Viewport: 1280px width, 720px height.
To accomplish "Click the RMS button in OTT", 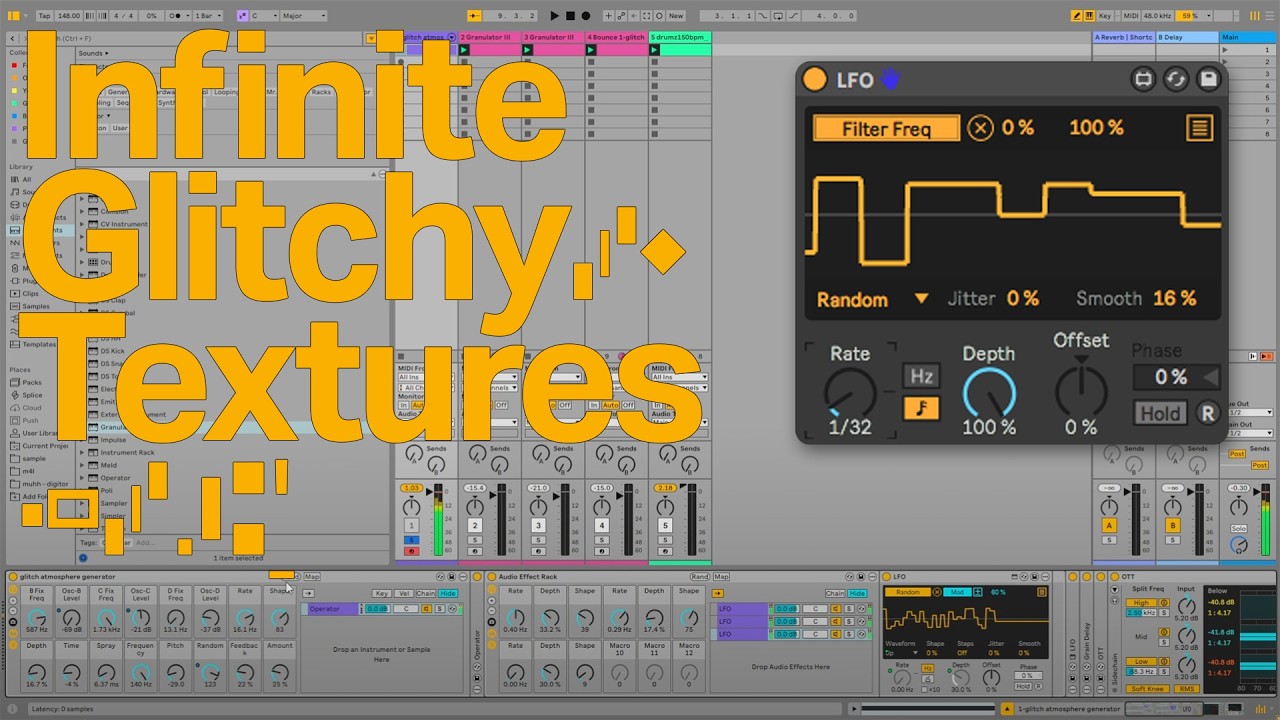I will click(x=1186, y=688).
